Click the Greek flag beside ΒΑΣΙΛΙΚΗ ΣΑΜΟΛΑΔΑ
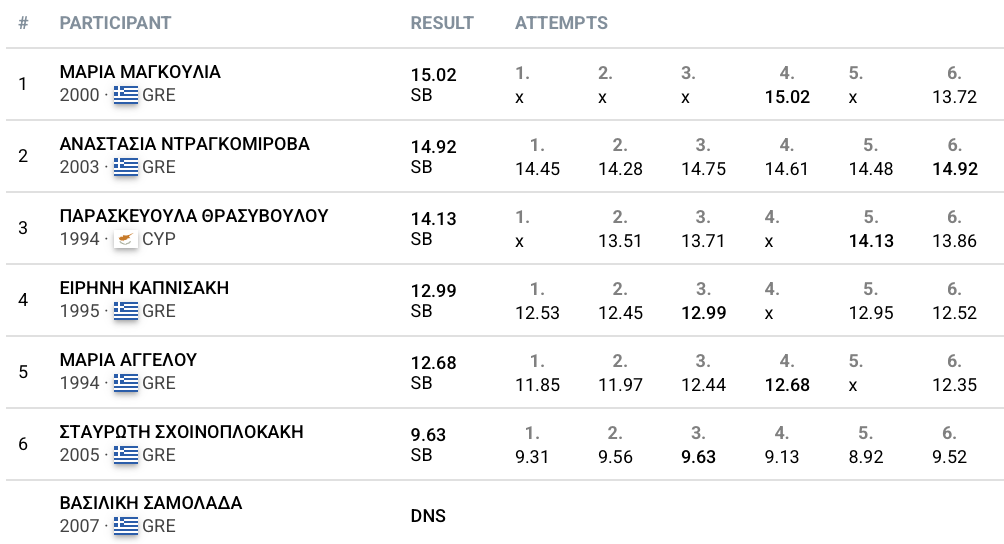This screenshot has width=1004, height=544. click(x=126, y=526)
